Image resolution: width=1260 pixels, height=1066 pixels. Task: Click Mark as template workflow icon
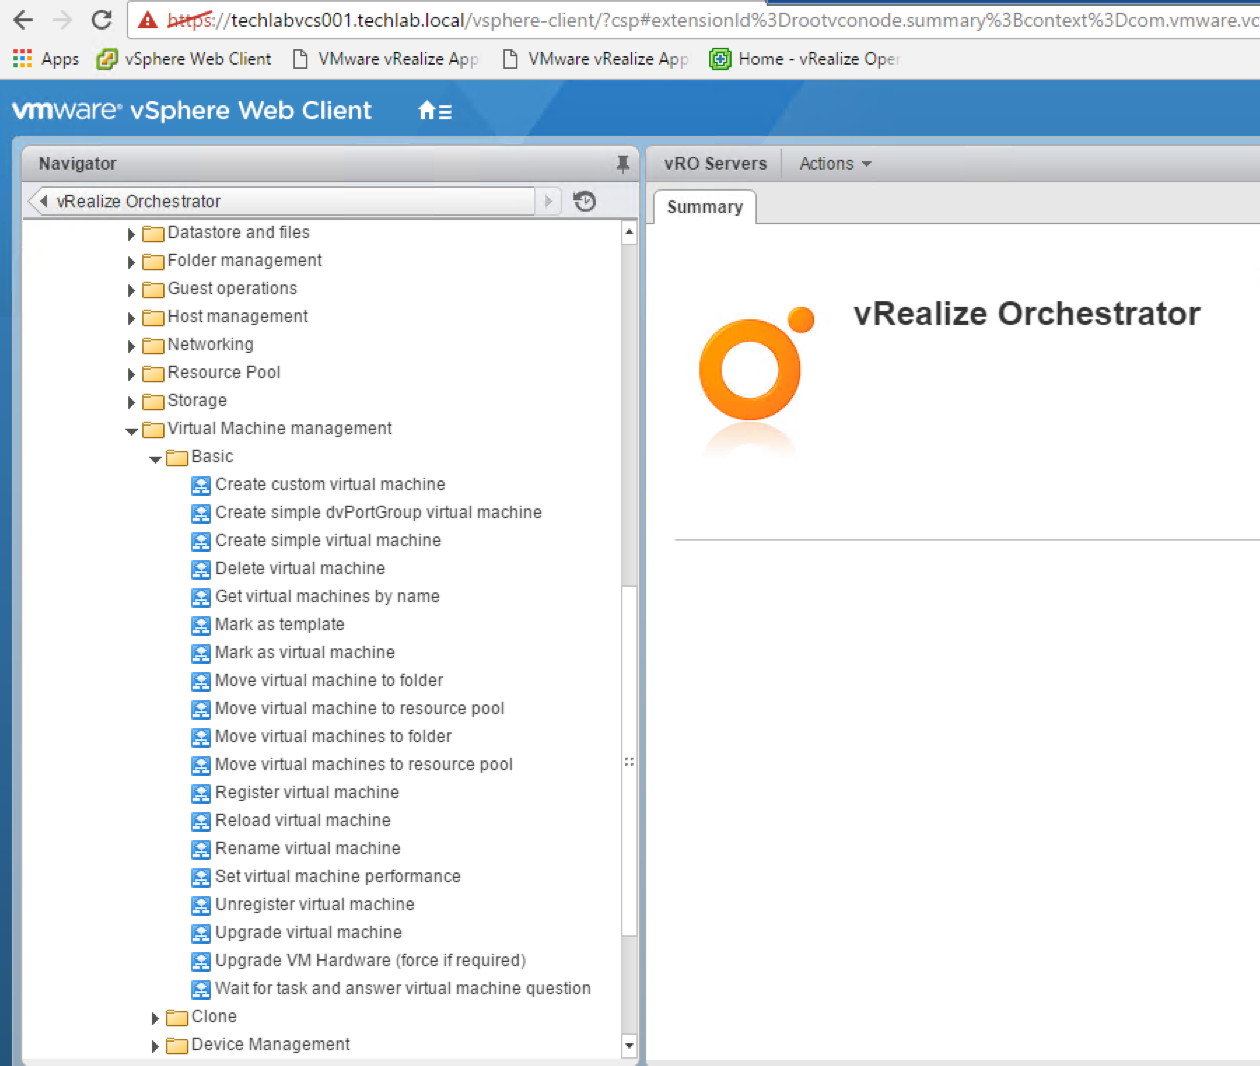[201, 625]
